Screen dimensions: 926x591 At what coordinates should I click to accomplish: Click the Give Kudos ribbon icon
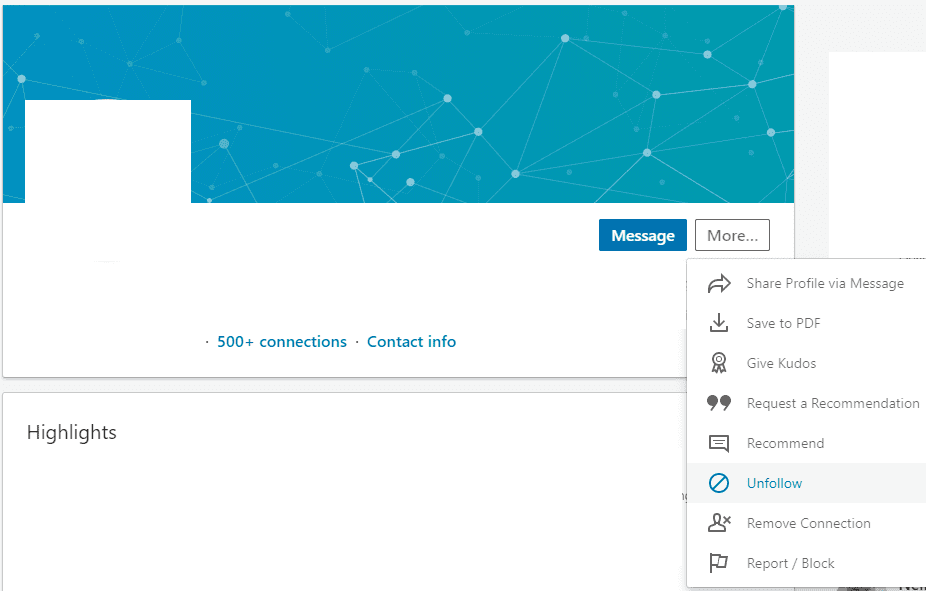[x=719, y=363]
